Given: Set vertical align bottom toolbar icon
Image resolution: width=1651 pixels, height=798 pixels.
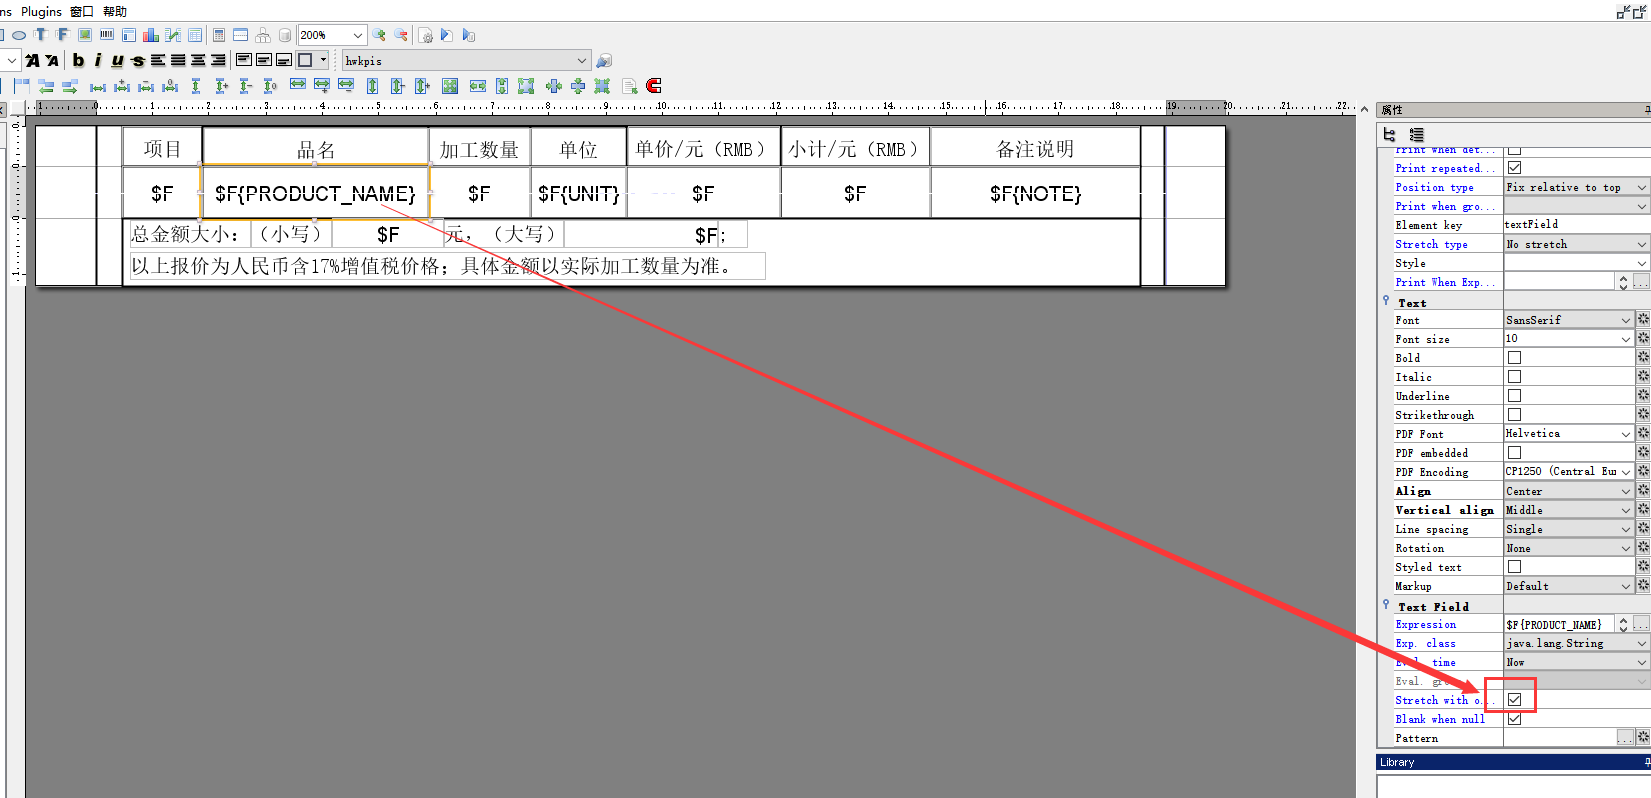Looking at the screenshot, I should pyautogui.click(x=284, y=60).
